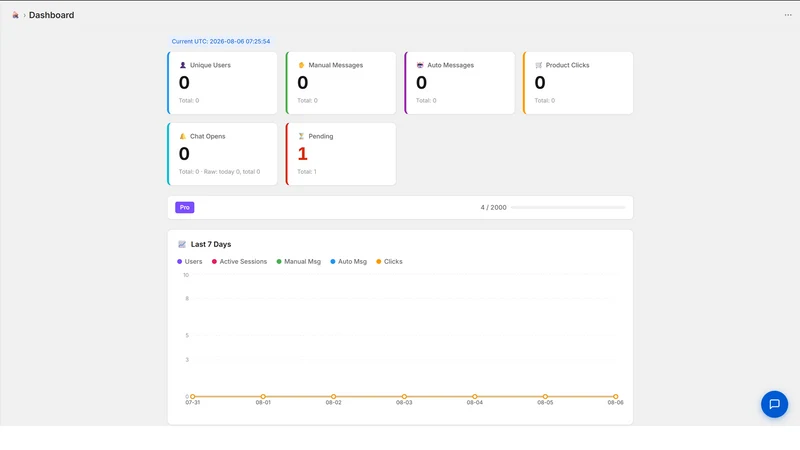Viewport: 800px width, 450px height.
Task: Toggle Users series in chart legend
Action: tap(190, 262)
